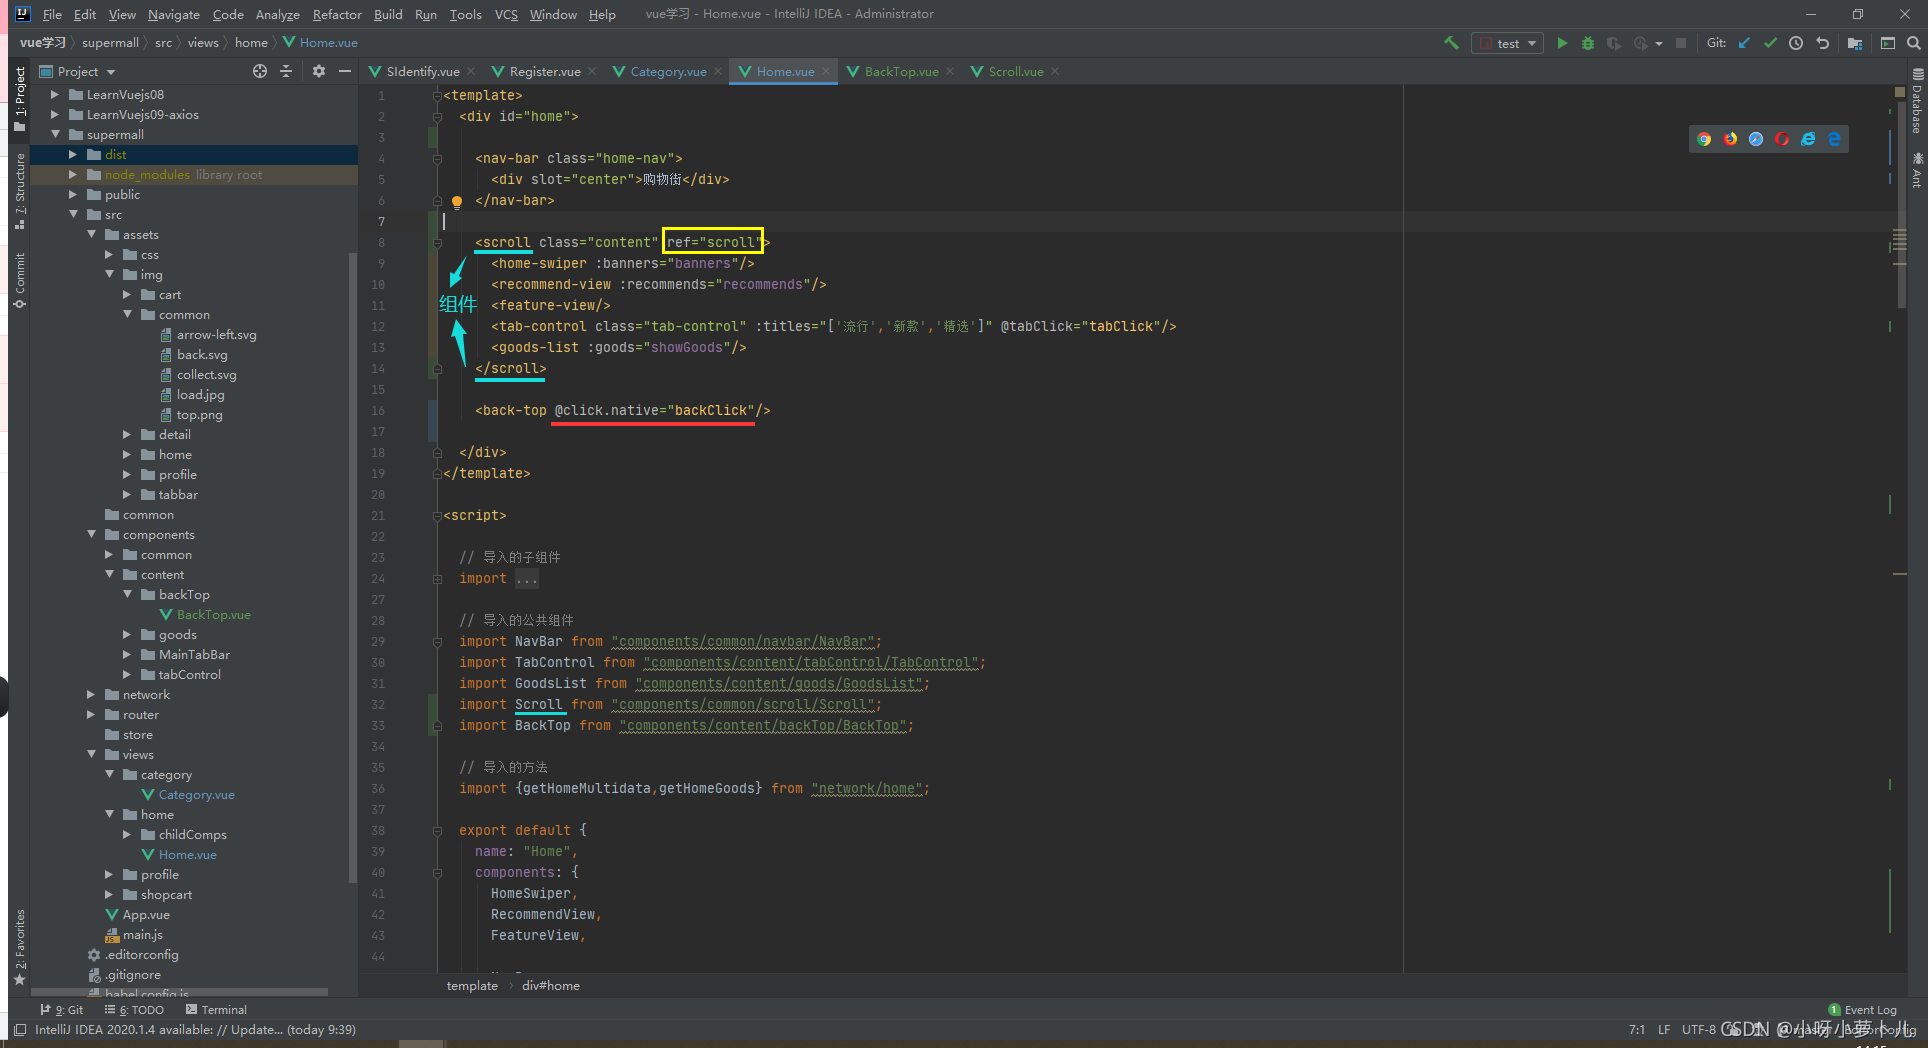Collapse the assets folder

(x=91, y=234)
